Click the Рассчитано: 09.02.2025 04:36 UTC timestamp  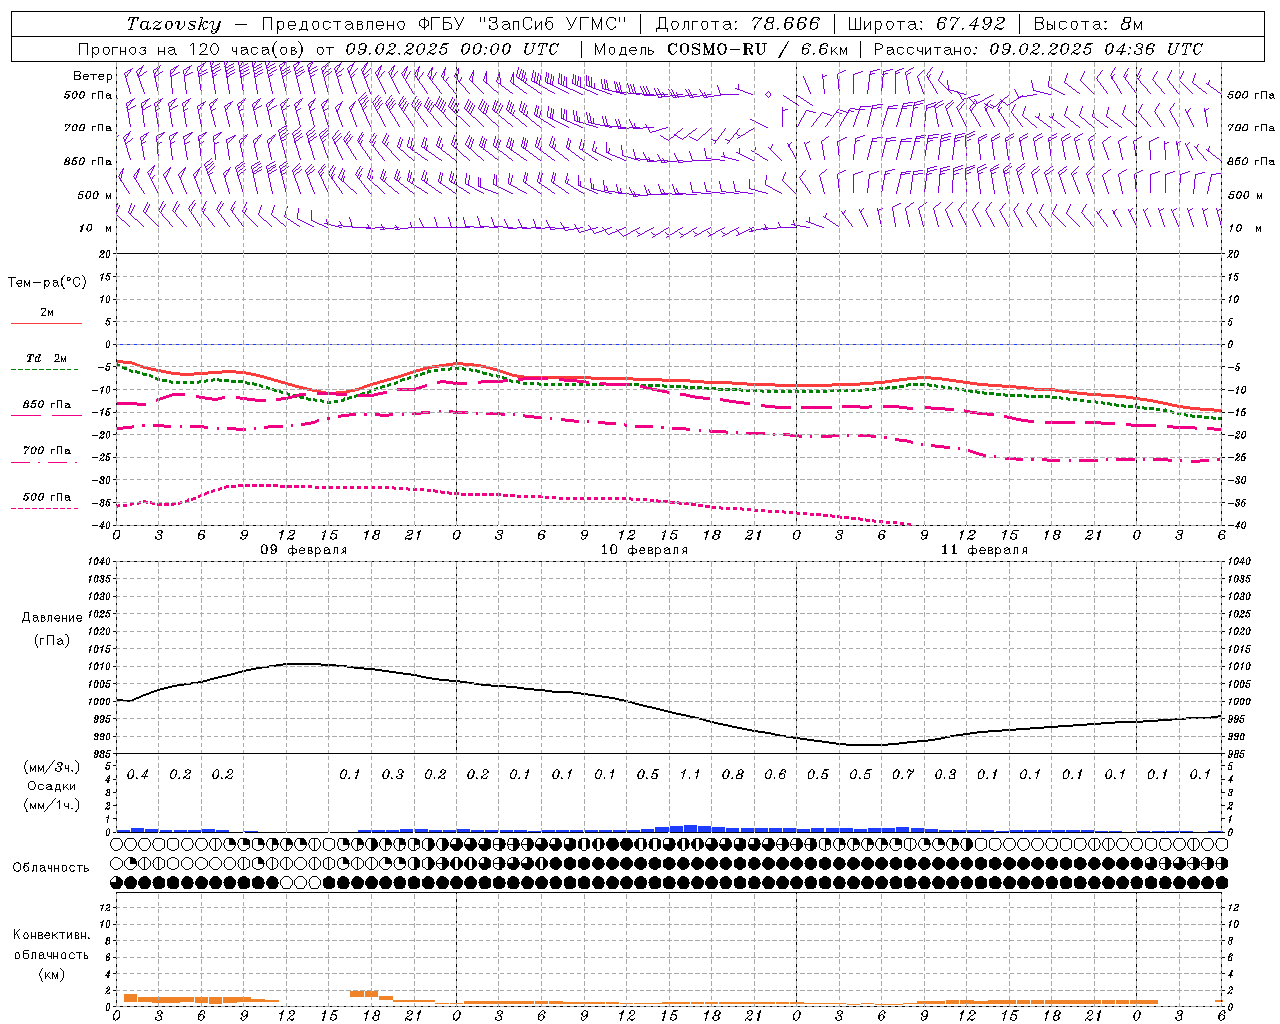pyautogui.click(x=1038, y=49)
